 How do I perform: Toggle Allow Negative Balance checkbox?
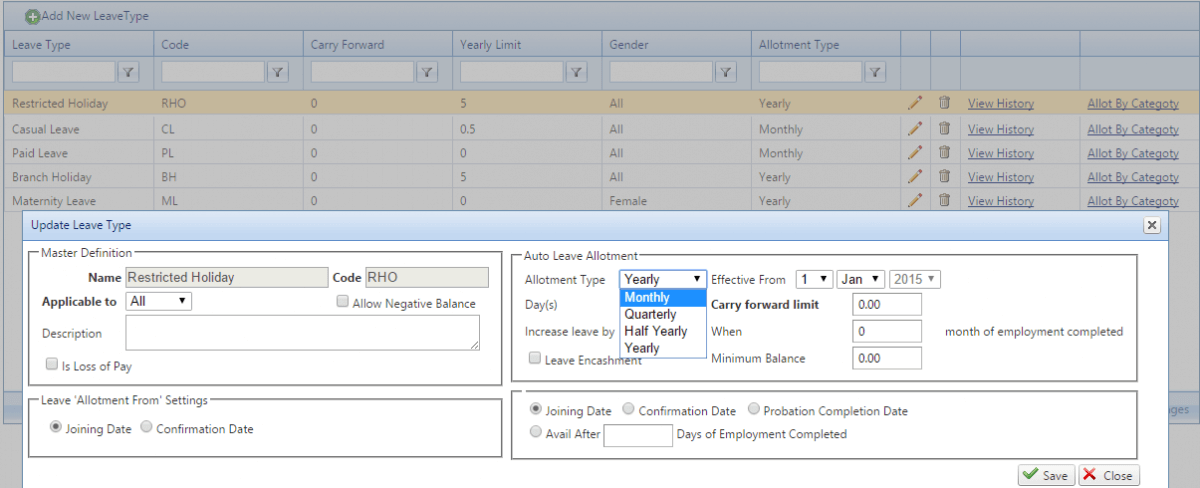pos(343,302)
